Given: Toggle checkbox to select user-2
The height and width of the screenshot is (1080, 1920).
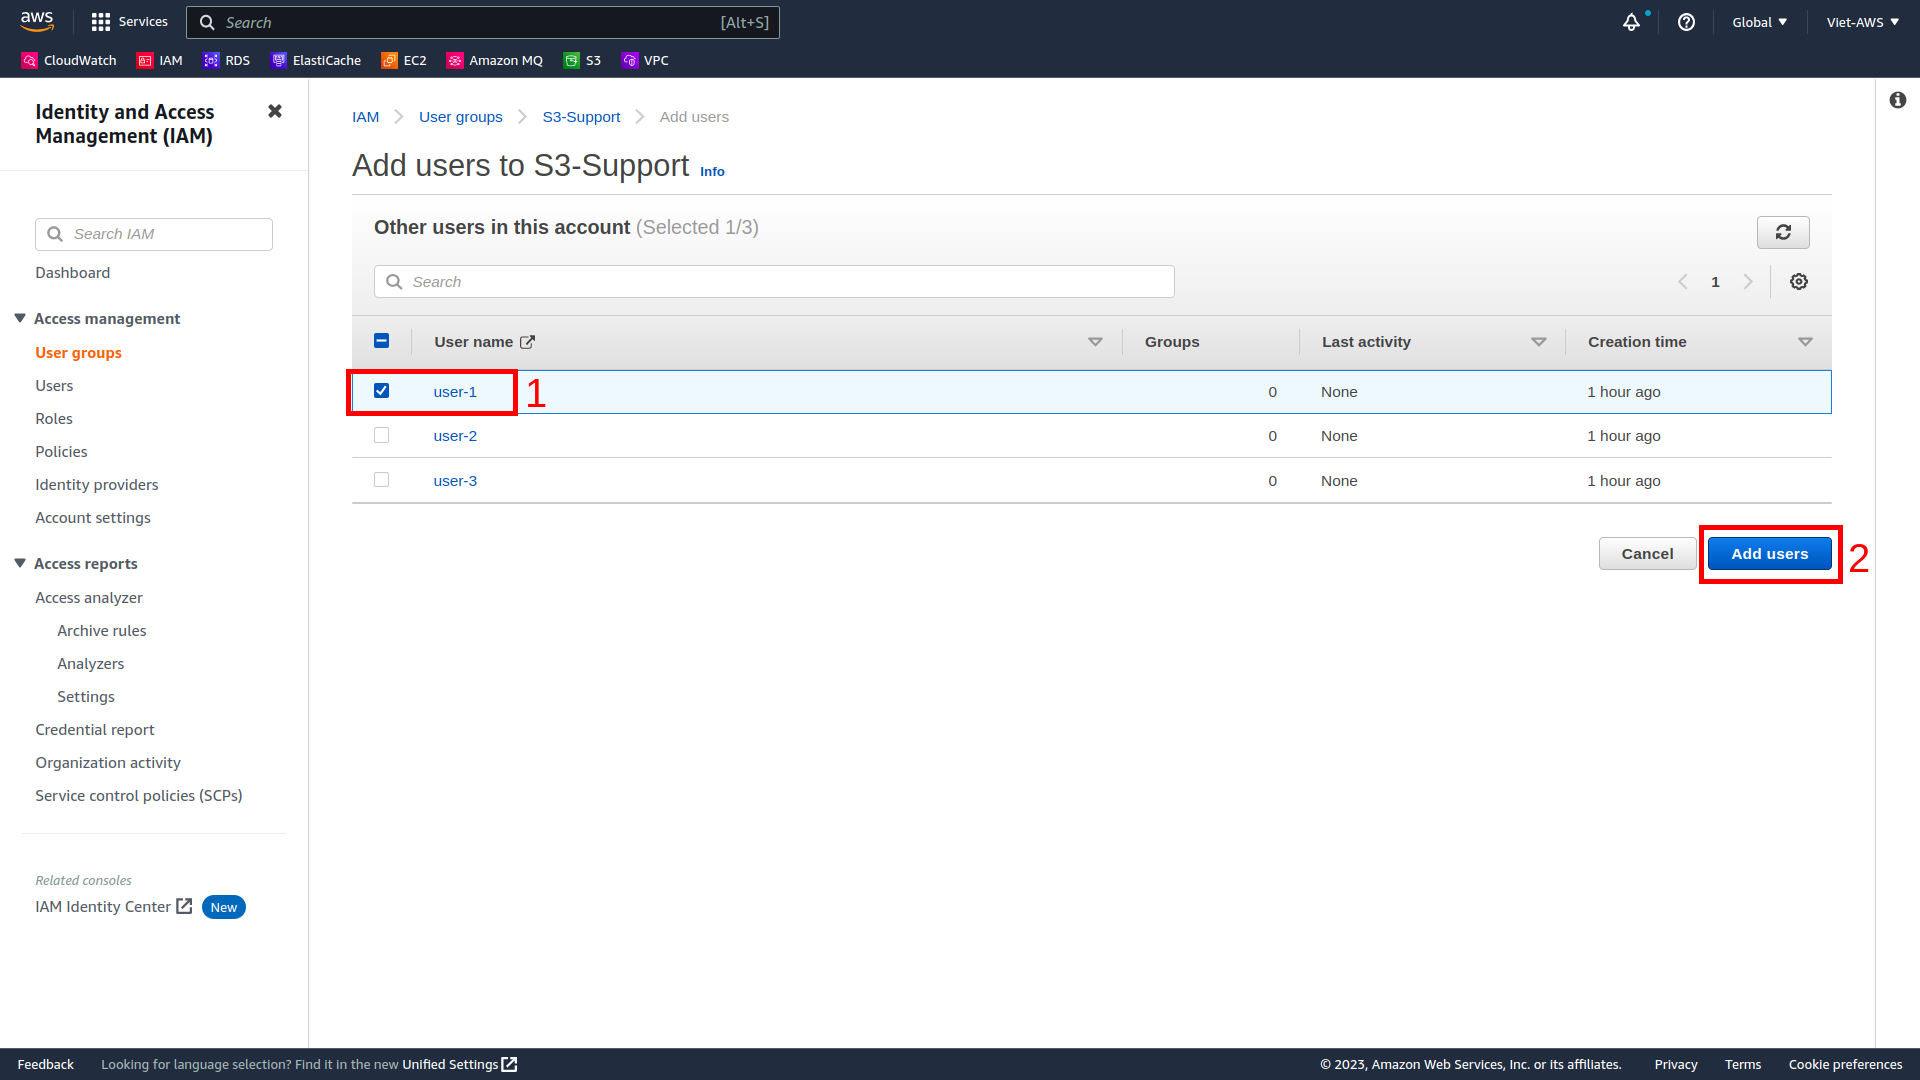Looking at the screenshot, I should [x=382, y=435].
